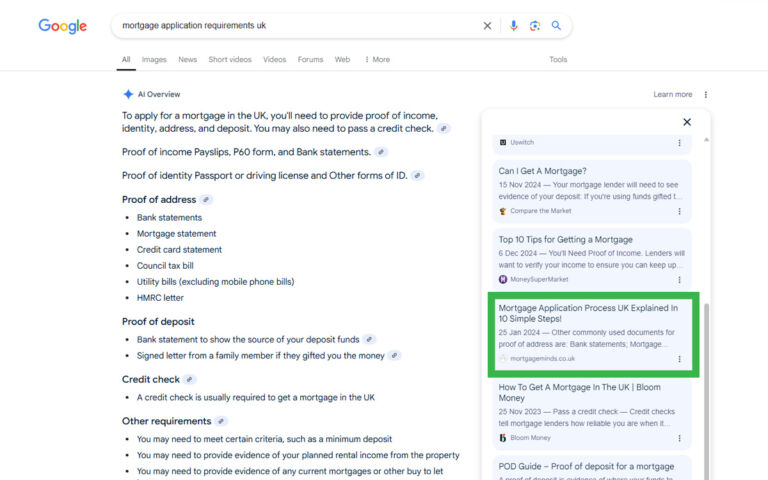Open 'Mortgage Application Process UK Explained' source
The width and height of the screenshot is (768, 480).
click(588, 313)
